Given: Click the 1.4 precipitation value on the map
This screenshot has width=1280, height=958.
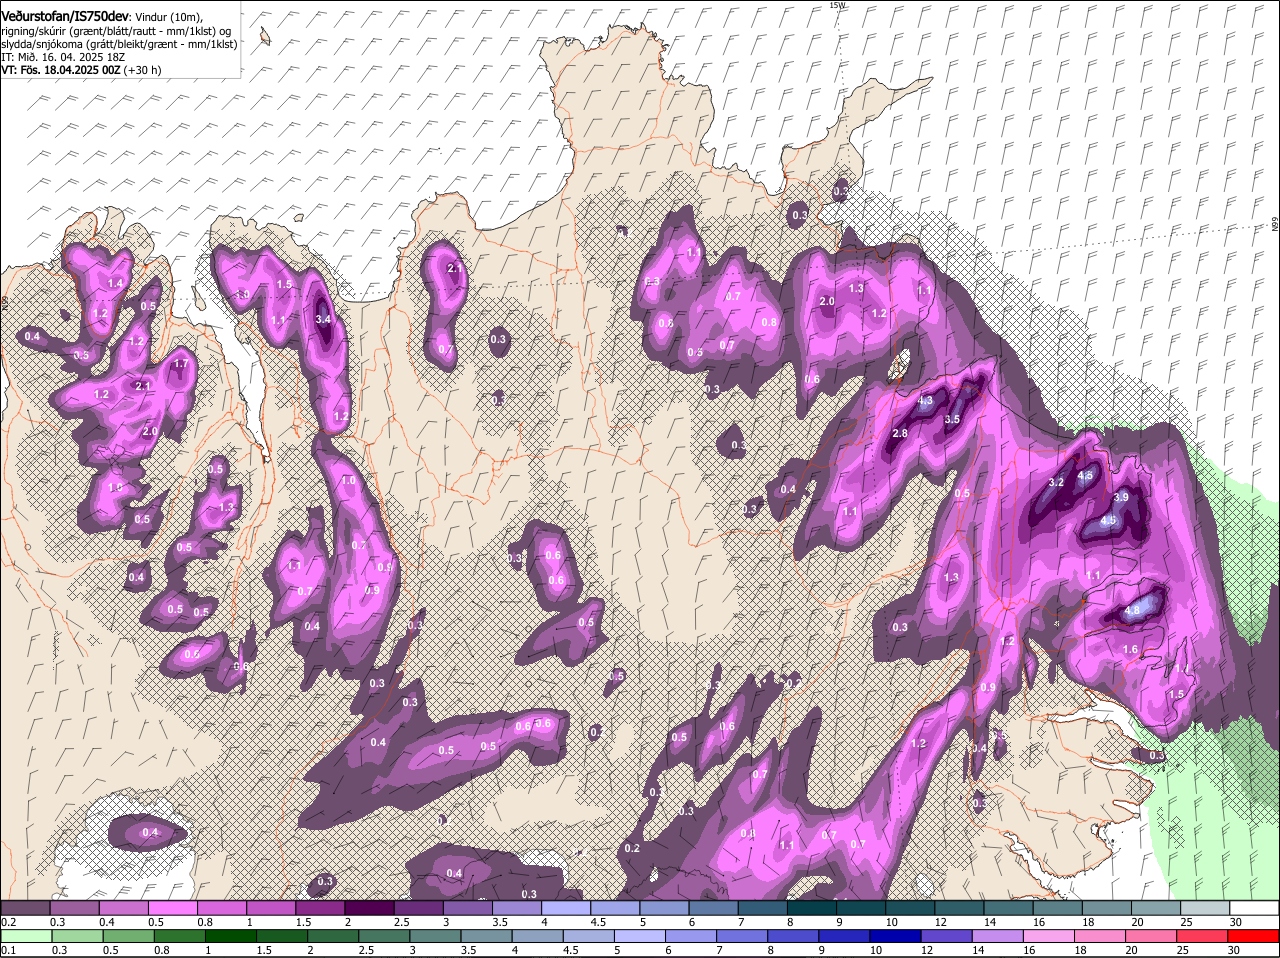Looking at the screenshot, I should [115, 284].
